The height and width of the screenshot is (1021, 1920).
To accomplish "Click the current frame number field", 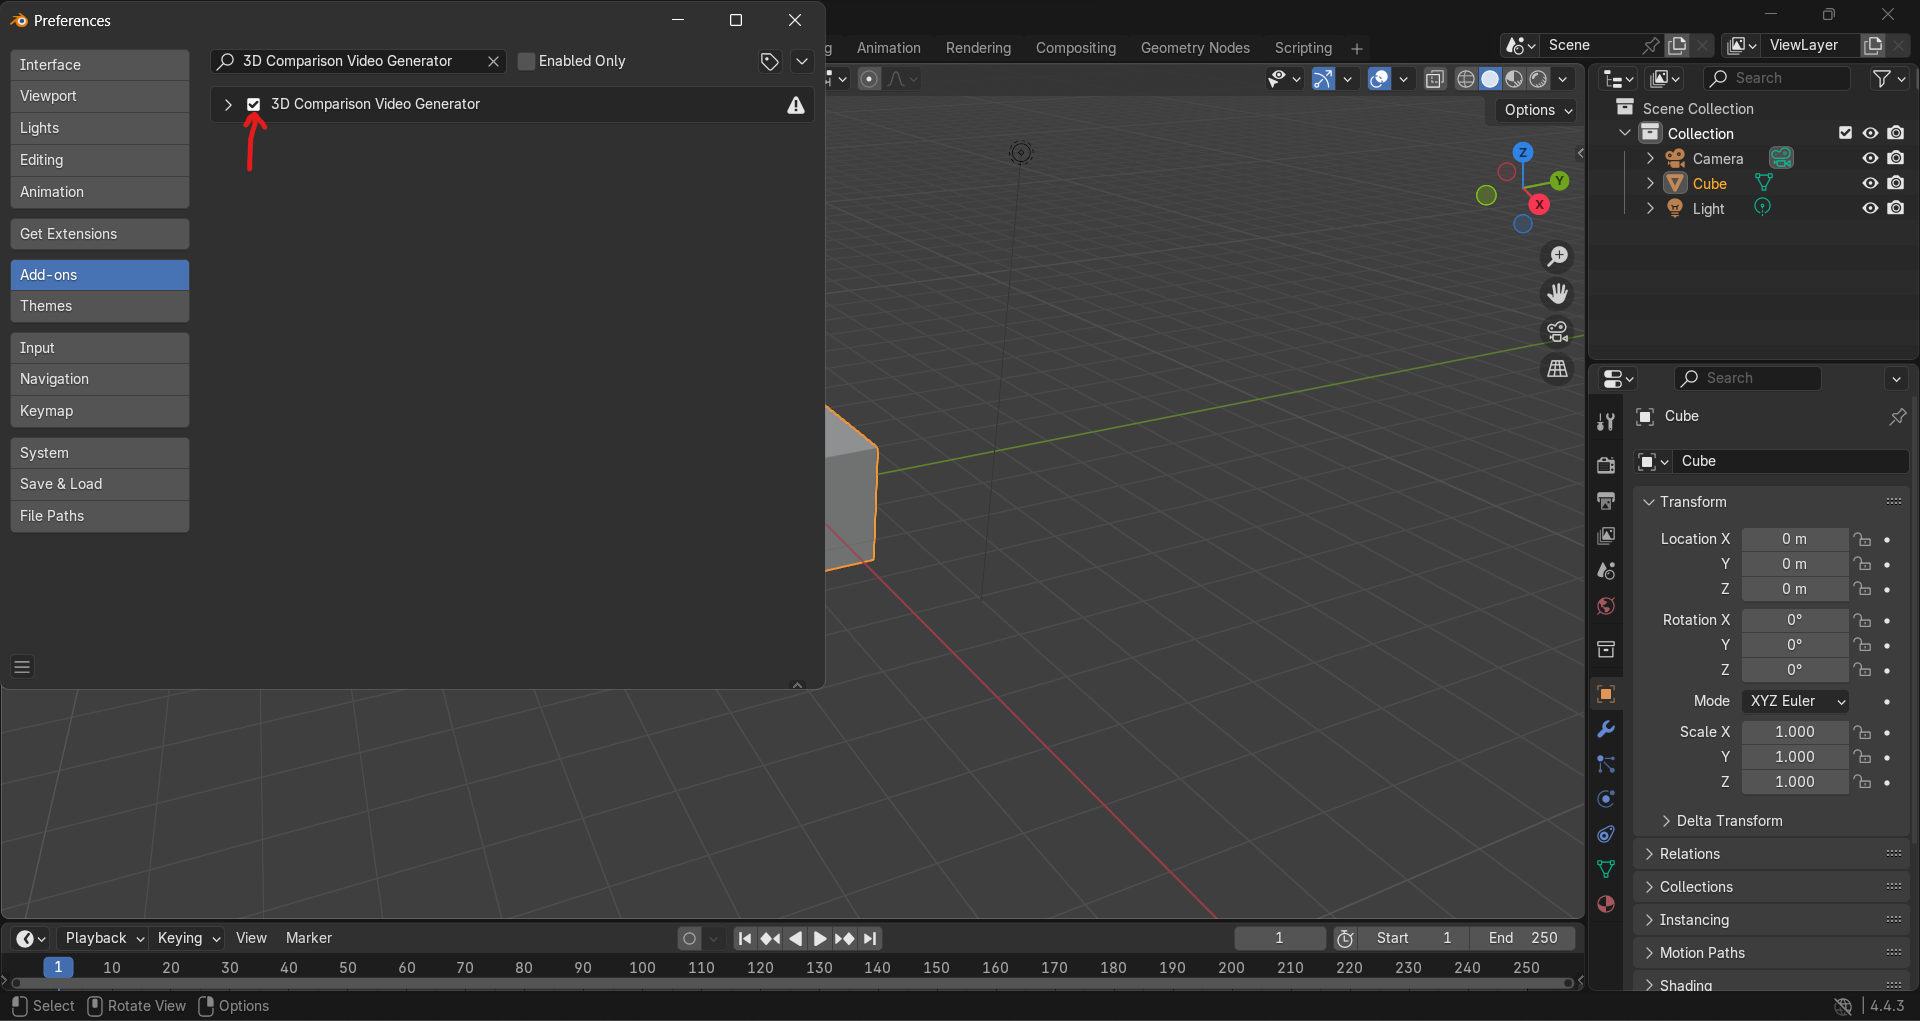I will coord(1280,938).
